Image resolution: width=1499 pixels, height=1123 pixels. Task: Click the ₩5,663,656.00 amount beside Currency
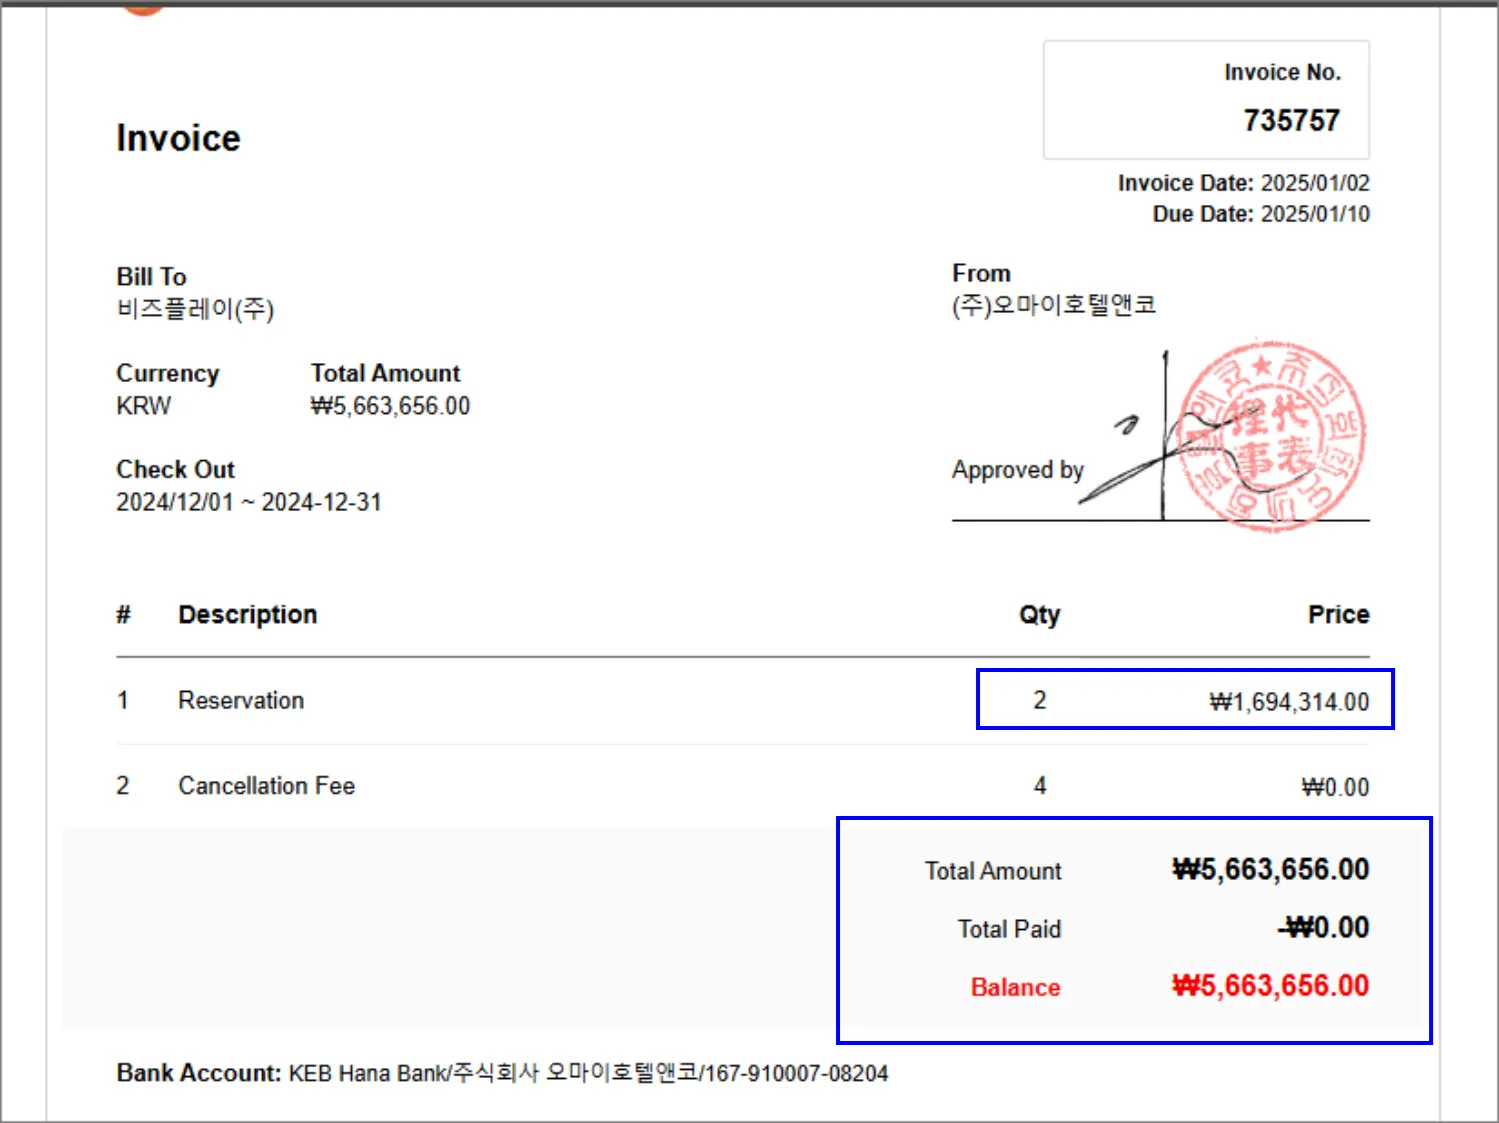[x=390, y=406]
